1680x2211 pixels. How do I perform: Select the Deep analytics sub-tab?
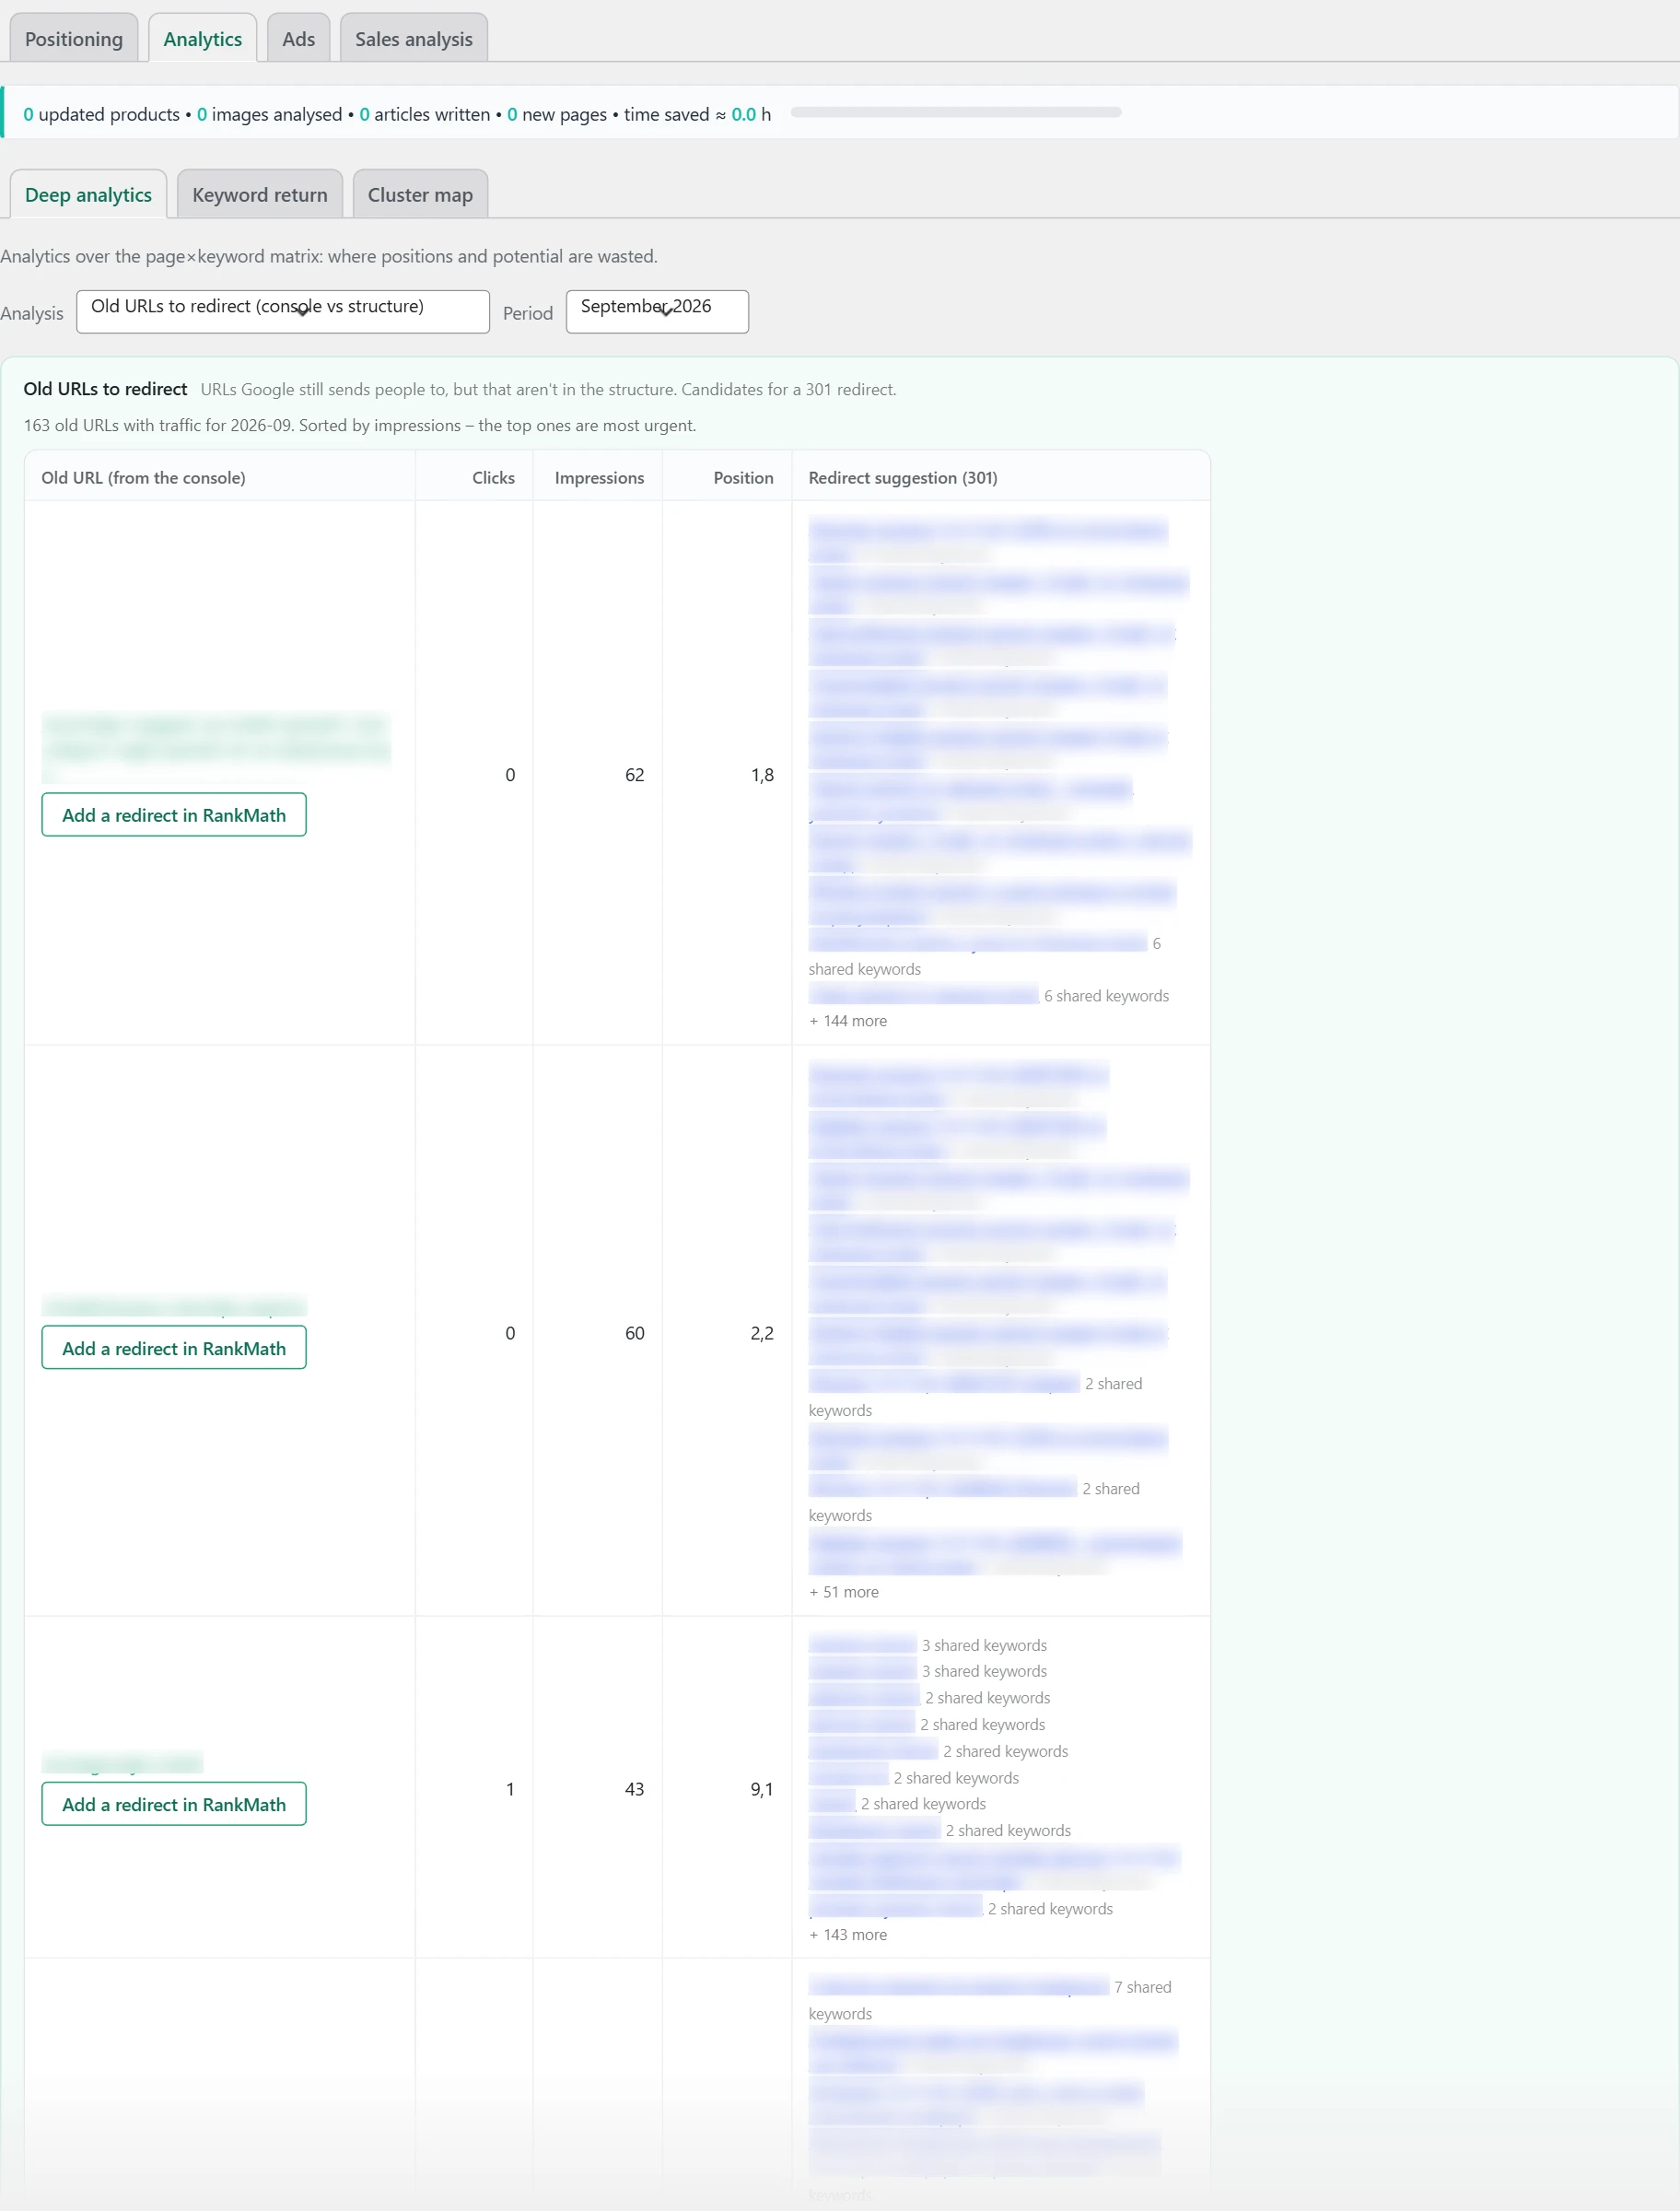88,194
